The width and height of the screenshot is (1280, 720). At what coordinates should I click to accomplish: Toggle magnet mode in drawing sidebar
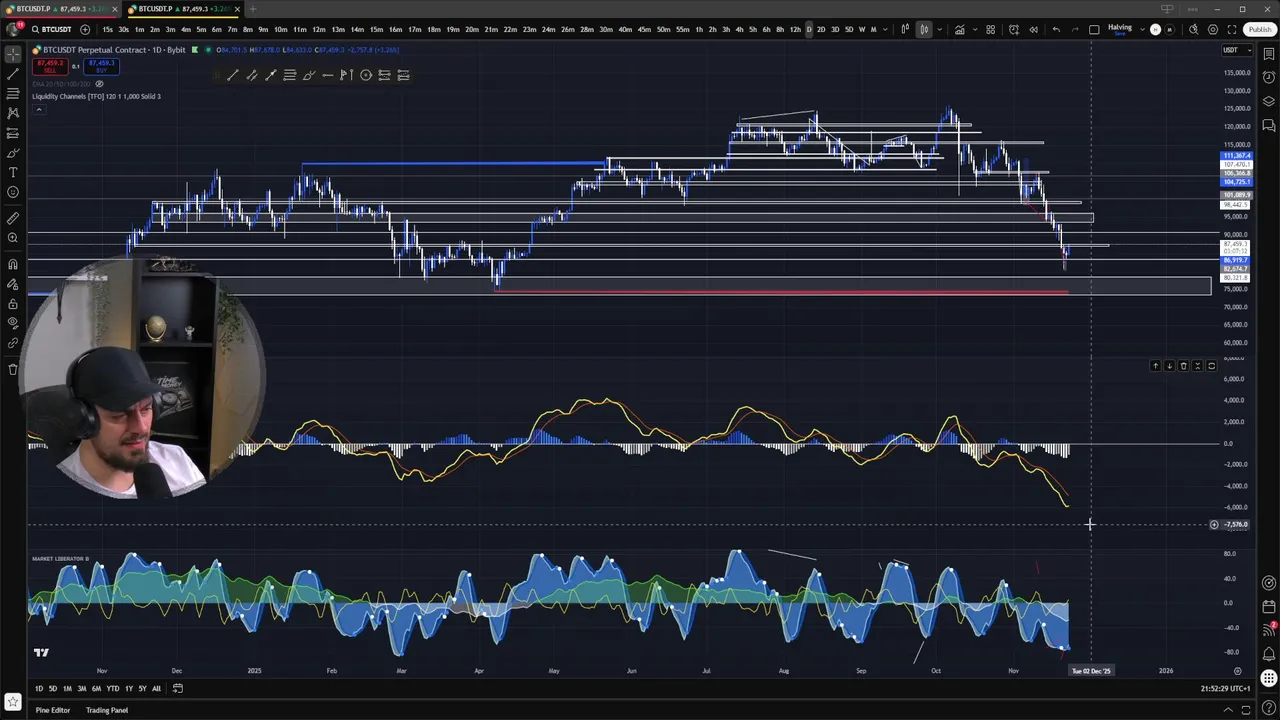point(13,264)
